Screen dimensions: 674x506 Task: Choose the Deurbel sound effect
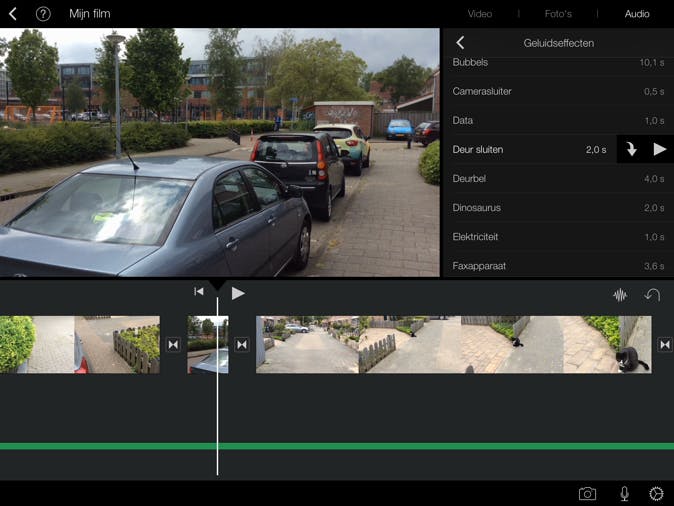click(x=558, y=178)
